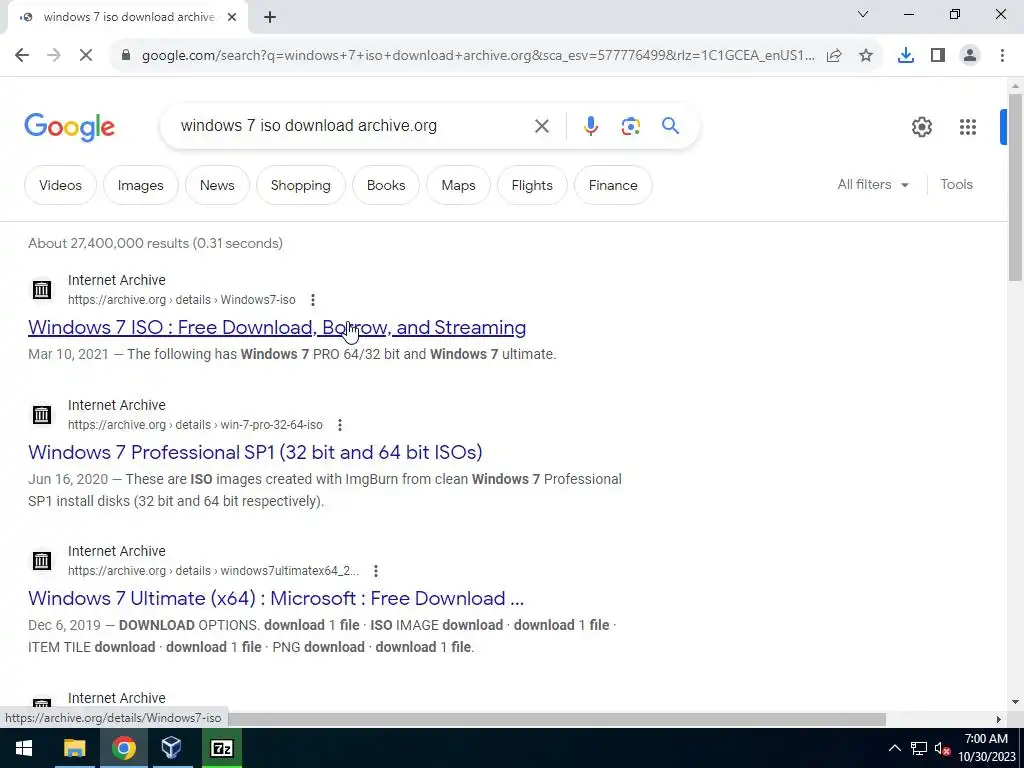Open VirtualBox from taskbar
Image resolution: width=1024 pixels, height=768 pixels.
click(171, 748)
